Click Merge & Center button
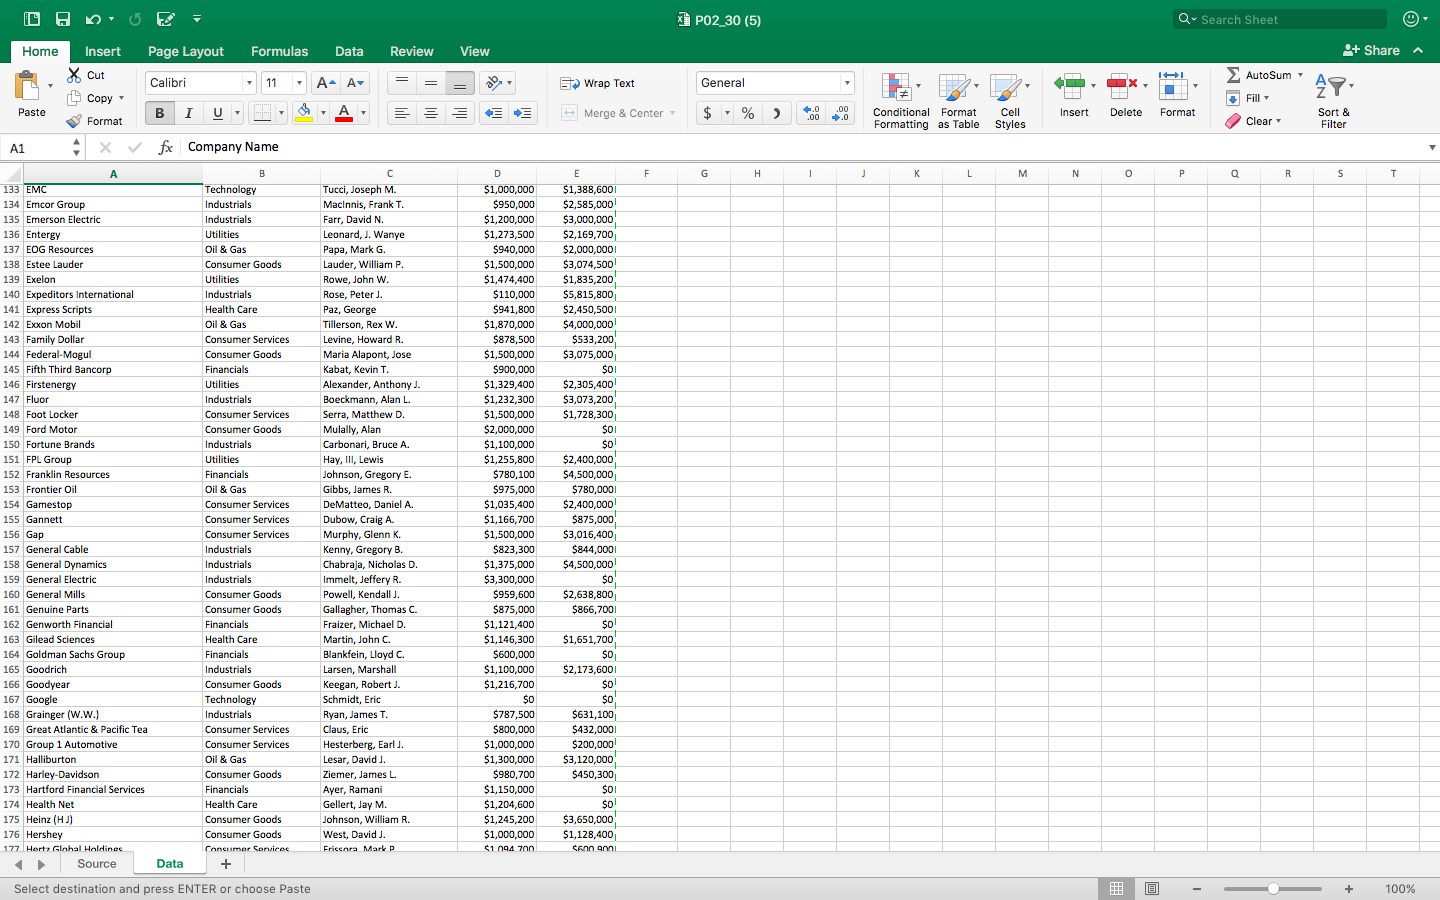 click(612, 113)
